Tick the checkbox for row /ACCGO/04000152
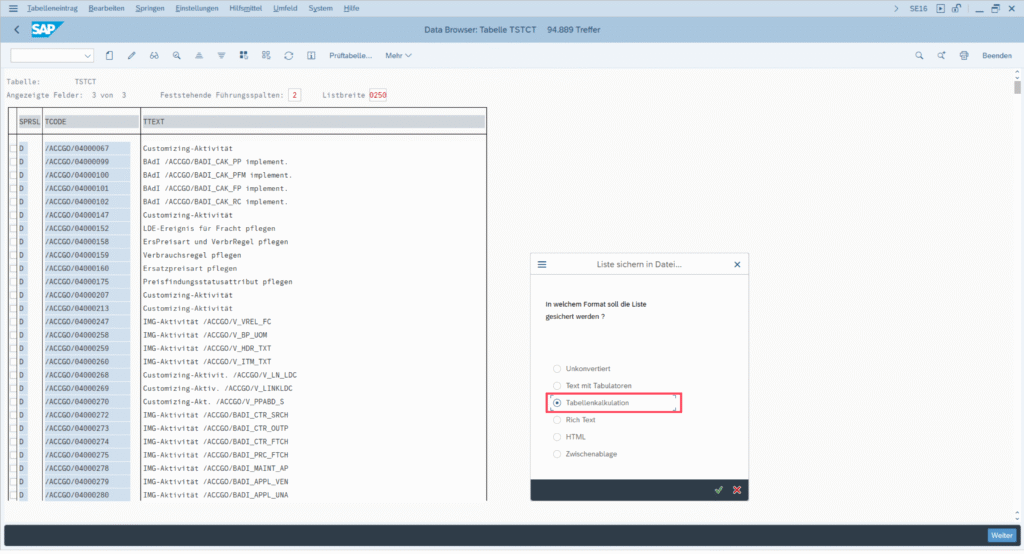Image resolution: width=1024 pixels, height=554 pixels. [13, 228]
